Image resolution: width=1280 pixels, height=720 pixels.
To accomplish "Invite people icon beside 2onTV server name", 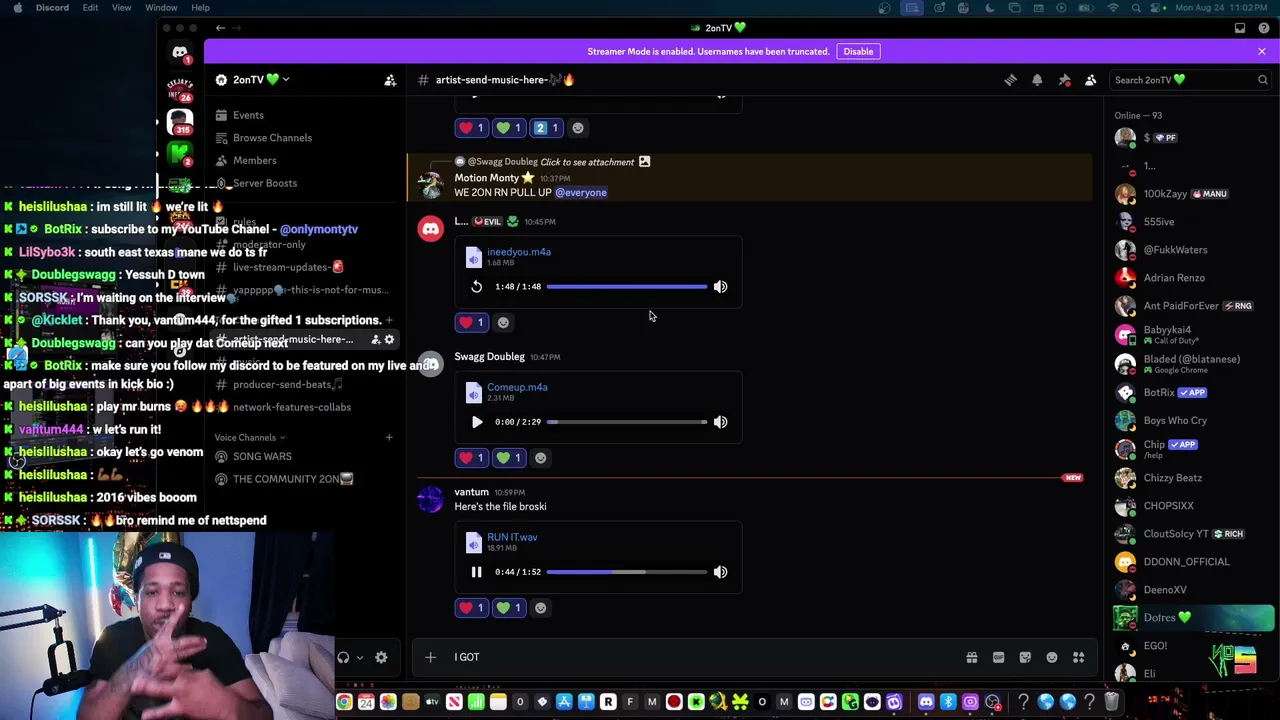I will point(390,80).
